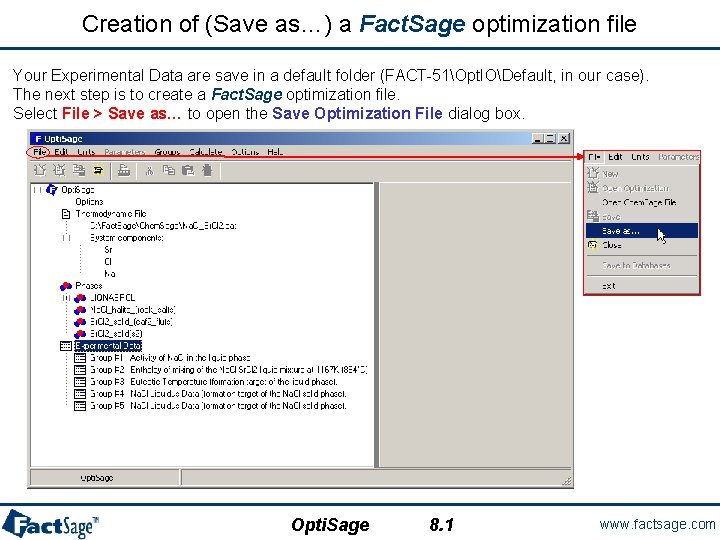Open the Help menu
The height and width of the screenshot is (540, 720).
point(275,152)
